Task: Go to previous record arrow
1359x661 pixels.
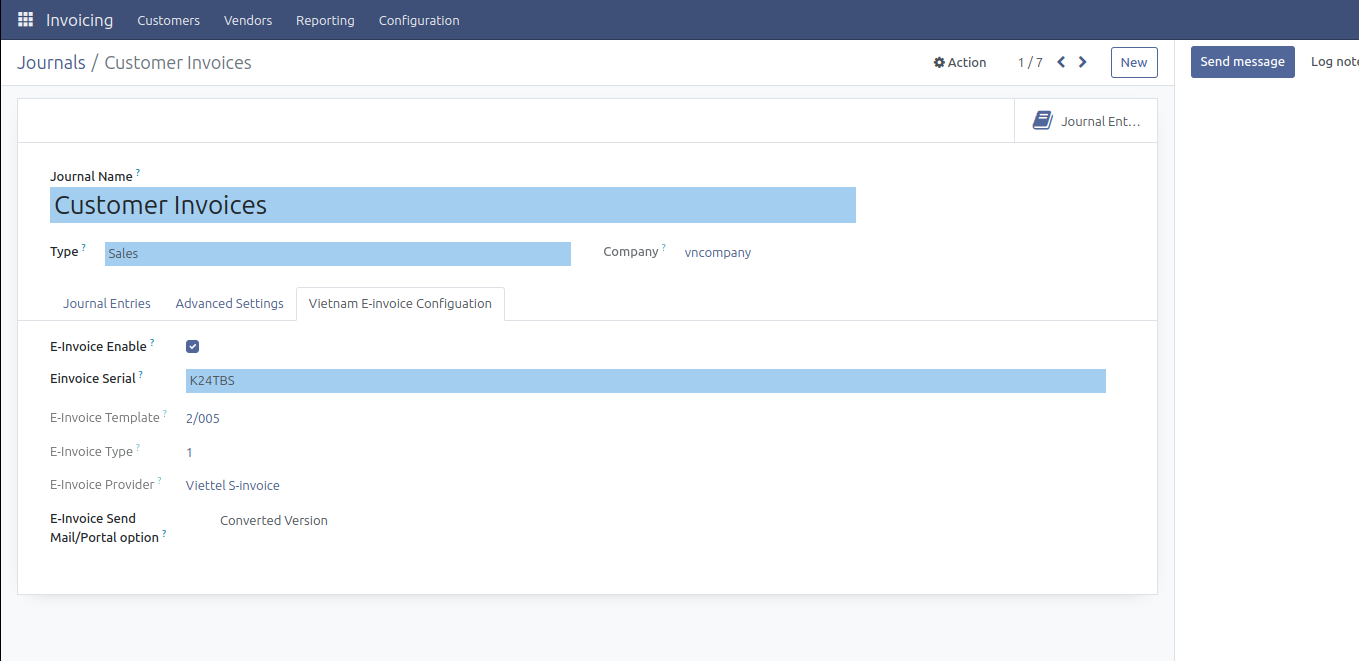Action: 1061,62
